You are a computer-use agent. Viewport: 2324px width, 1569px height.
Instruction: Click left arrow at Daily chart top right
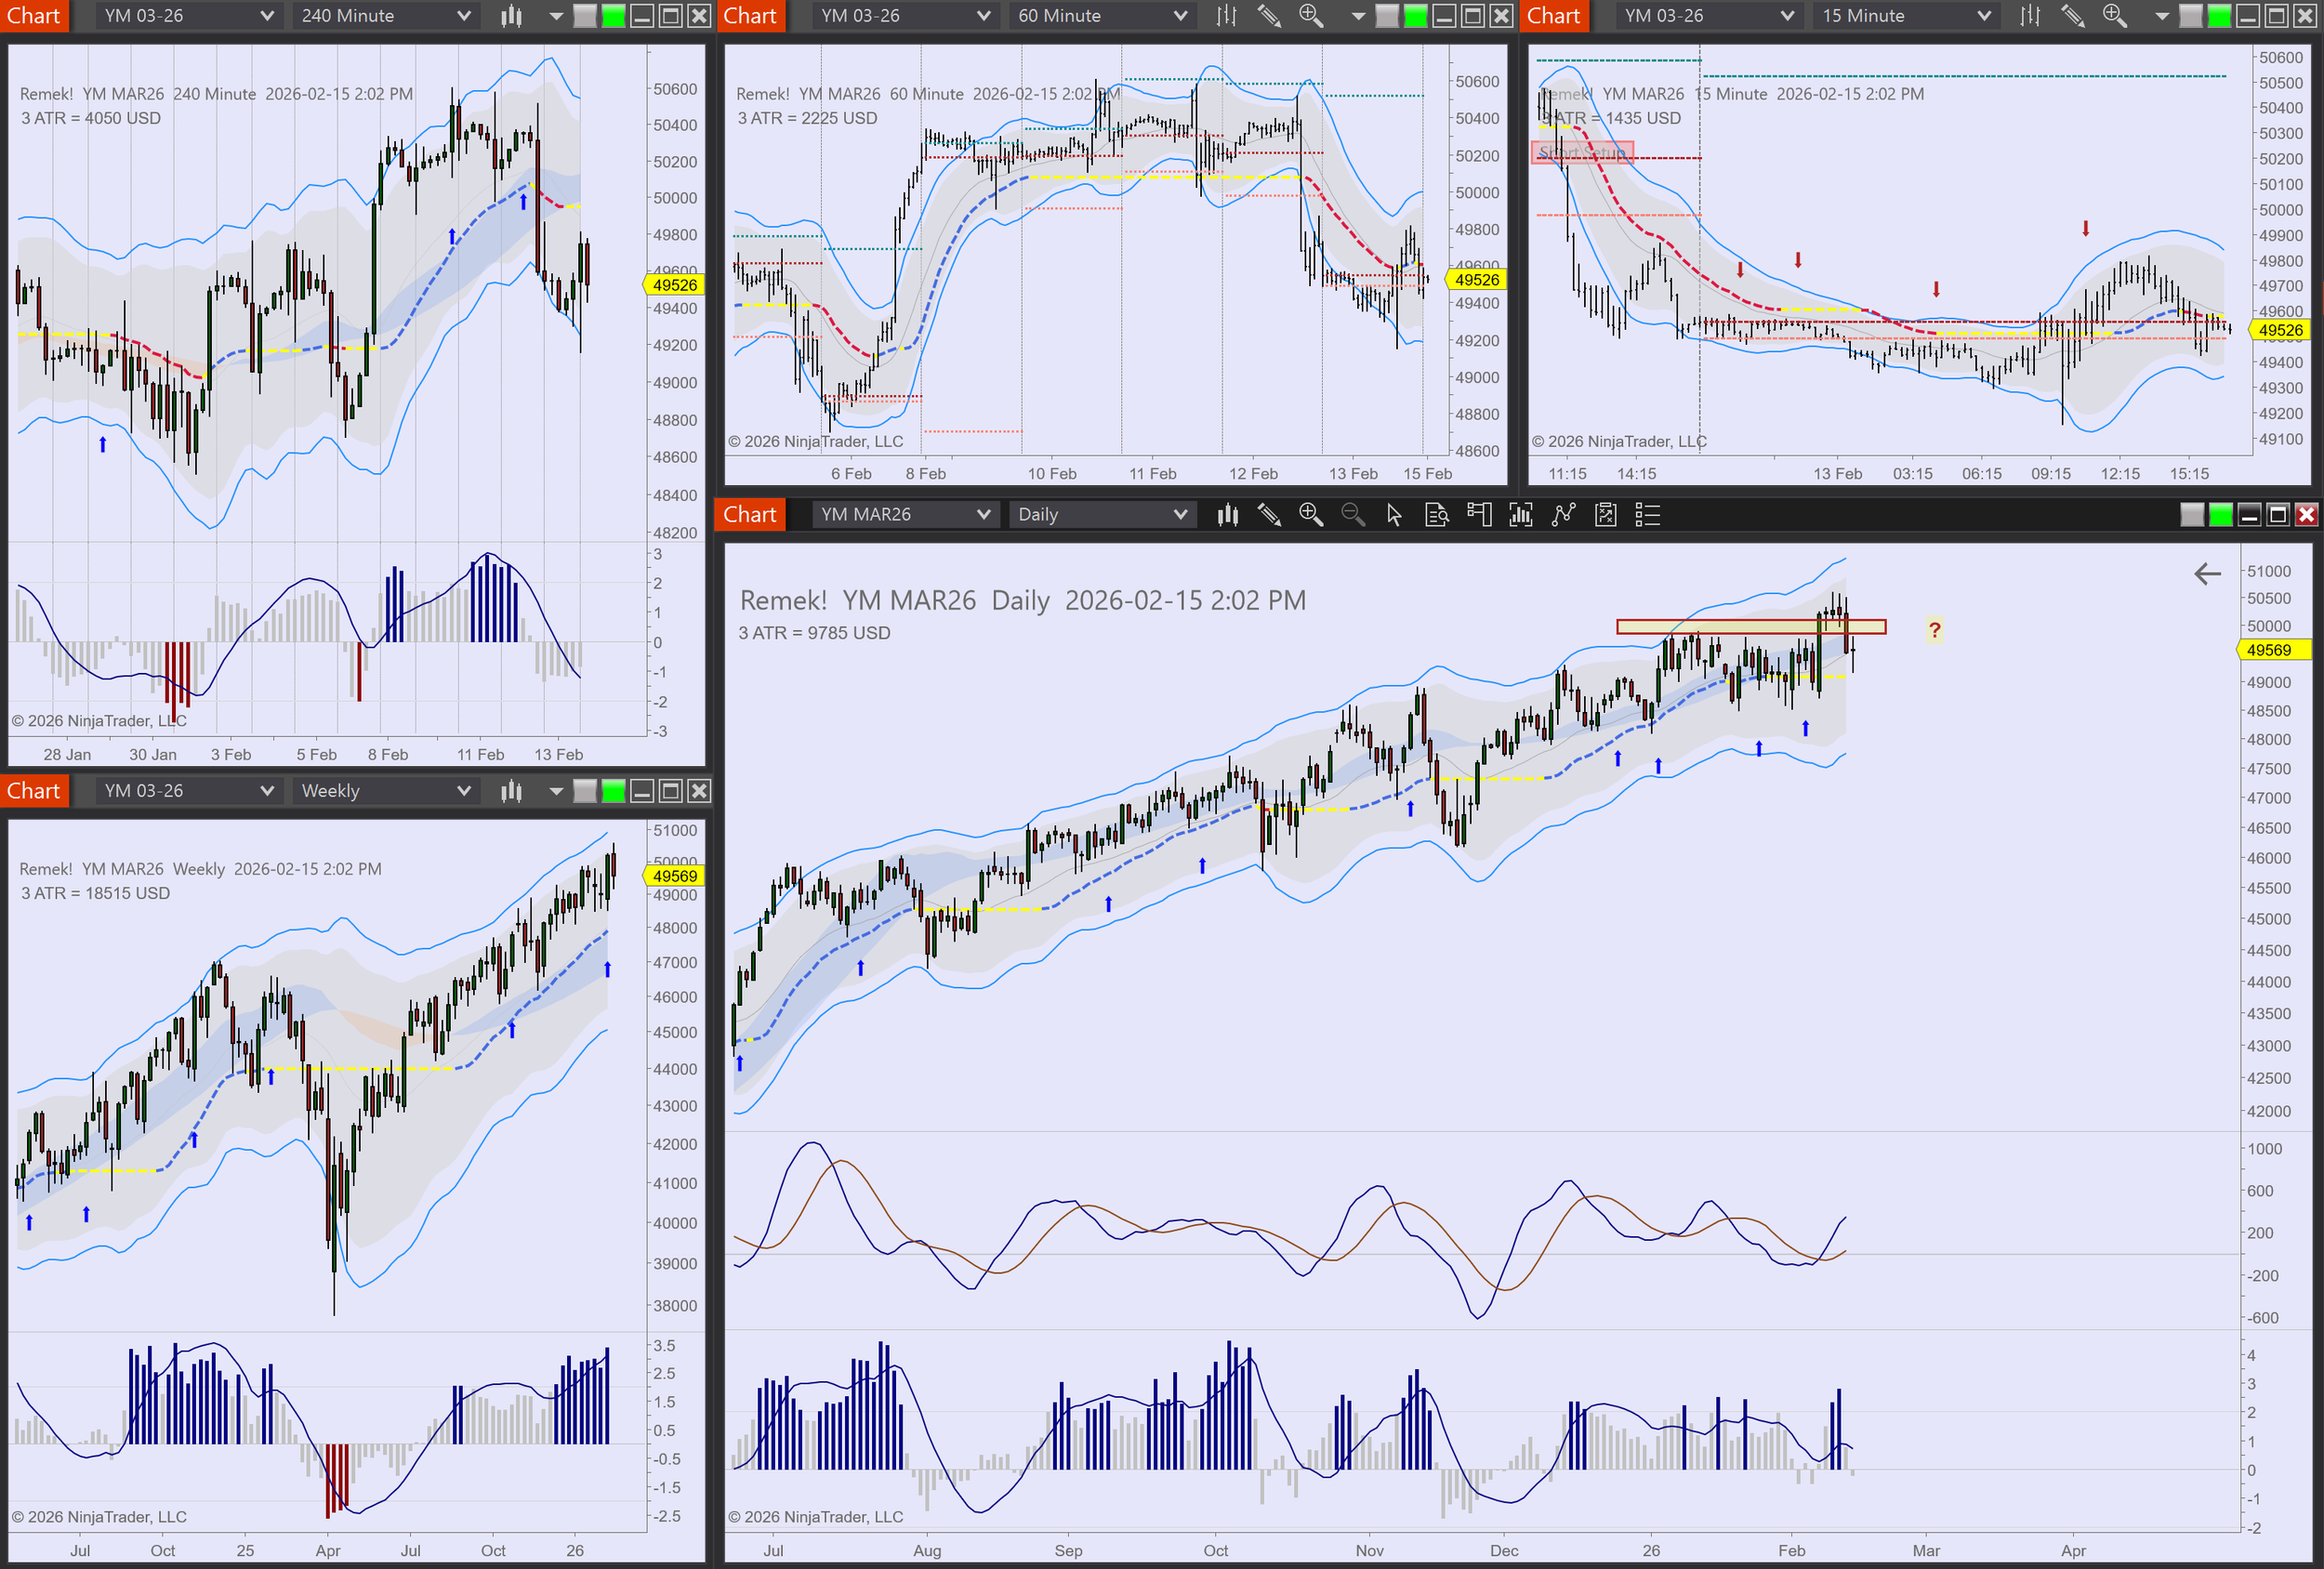point(2207,573)
